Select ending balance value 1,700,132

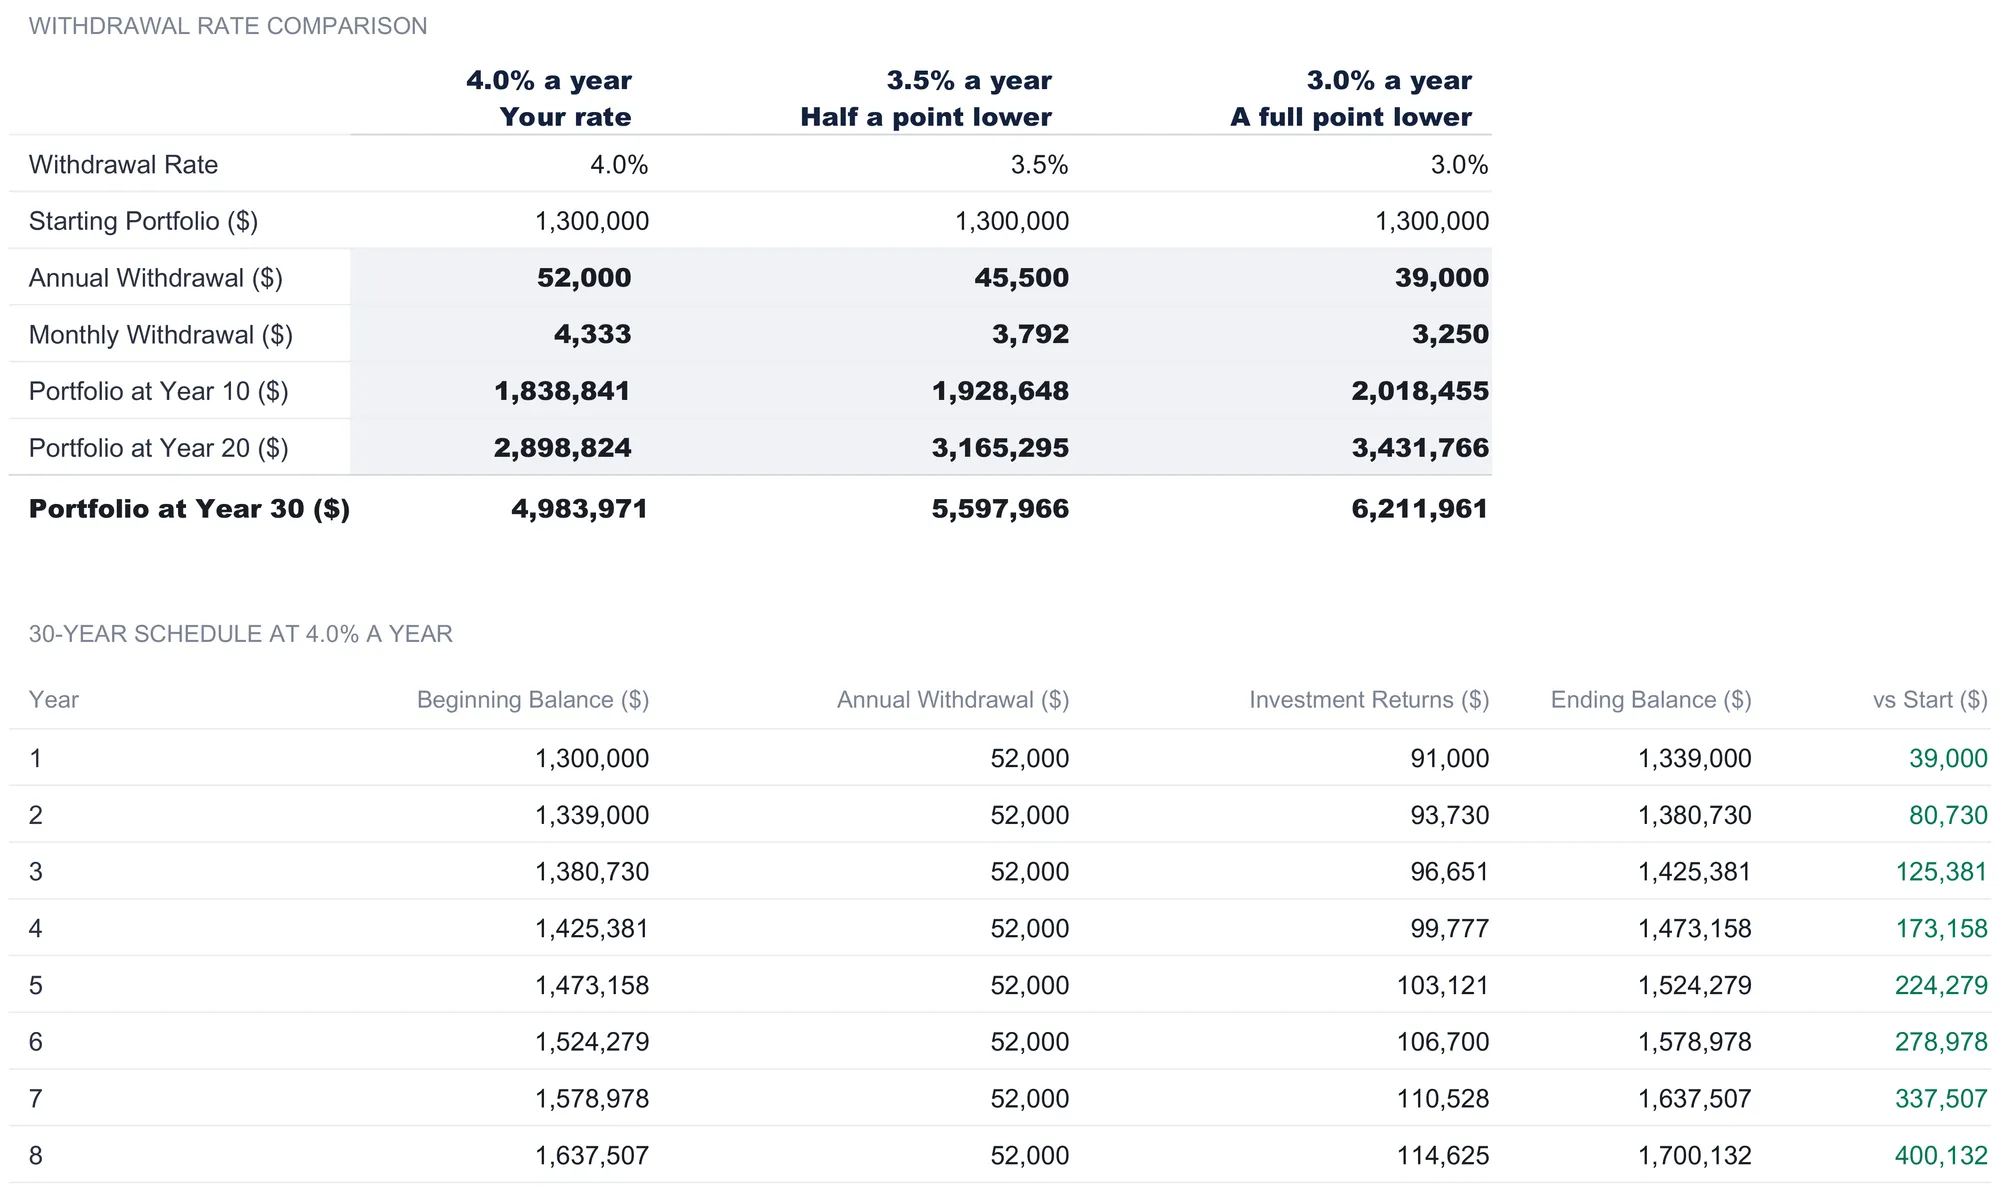[1694, 1156]
